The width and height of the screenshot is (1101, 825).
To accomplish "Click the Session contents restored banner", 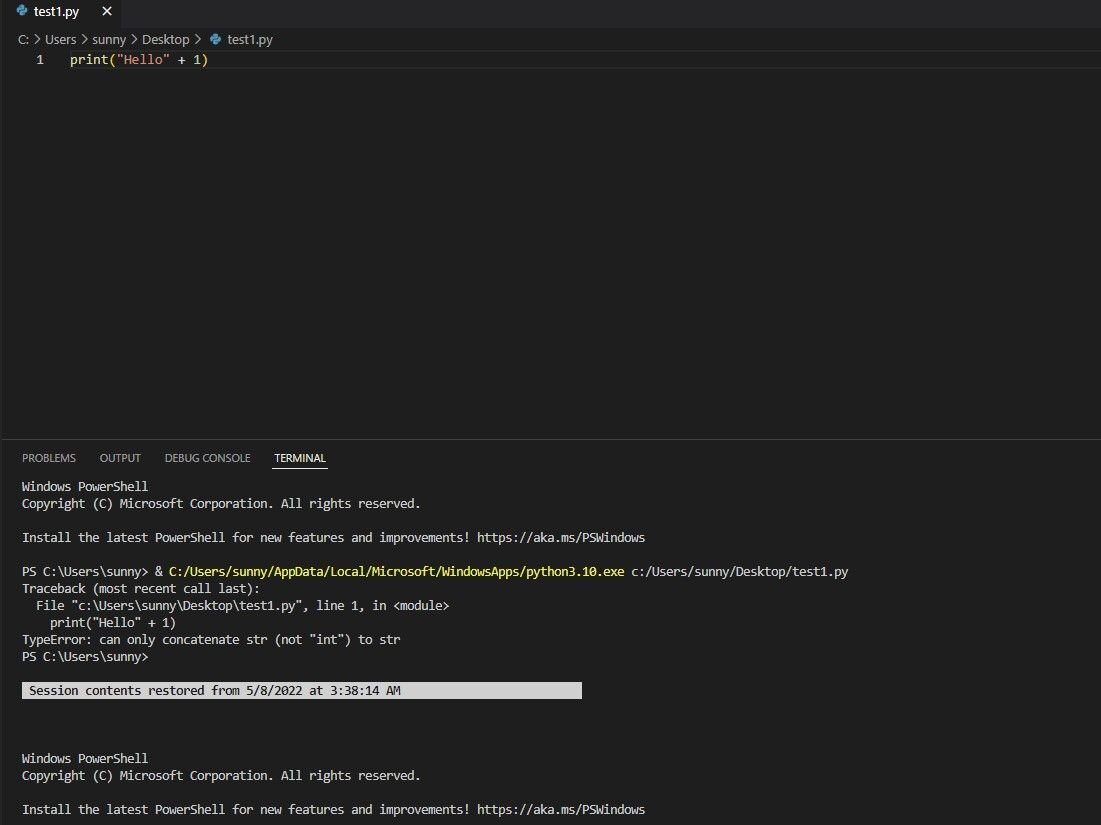I will (302, 690).
